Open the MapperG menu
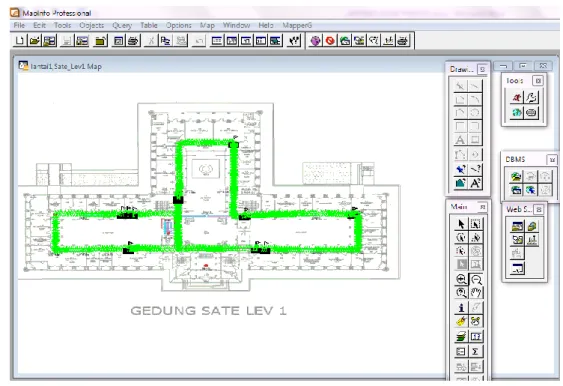The height and width of the screenshot is (386, 563). [x=297, y=25]
